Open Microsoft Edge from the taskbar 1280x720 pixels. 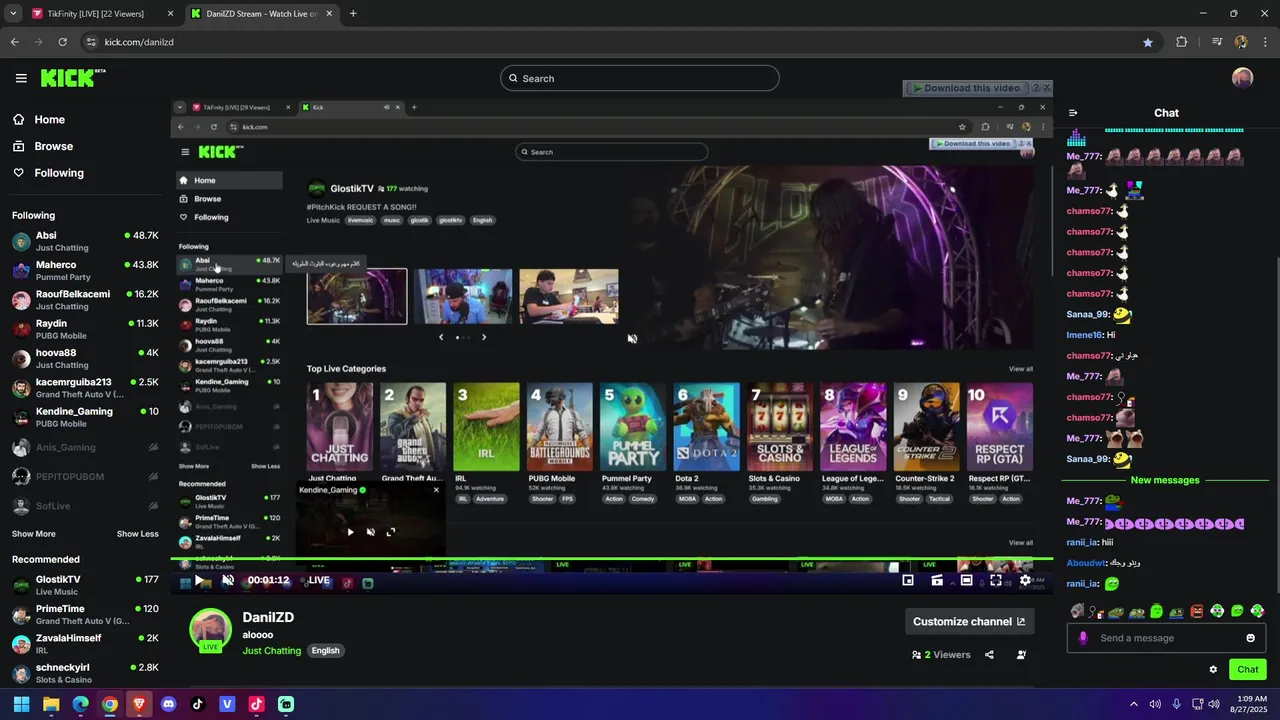80,704
